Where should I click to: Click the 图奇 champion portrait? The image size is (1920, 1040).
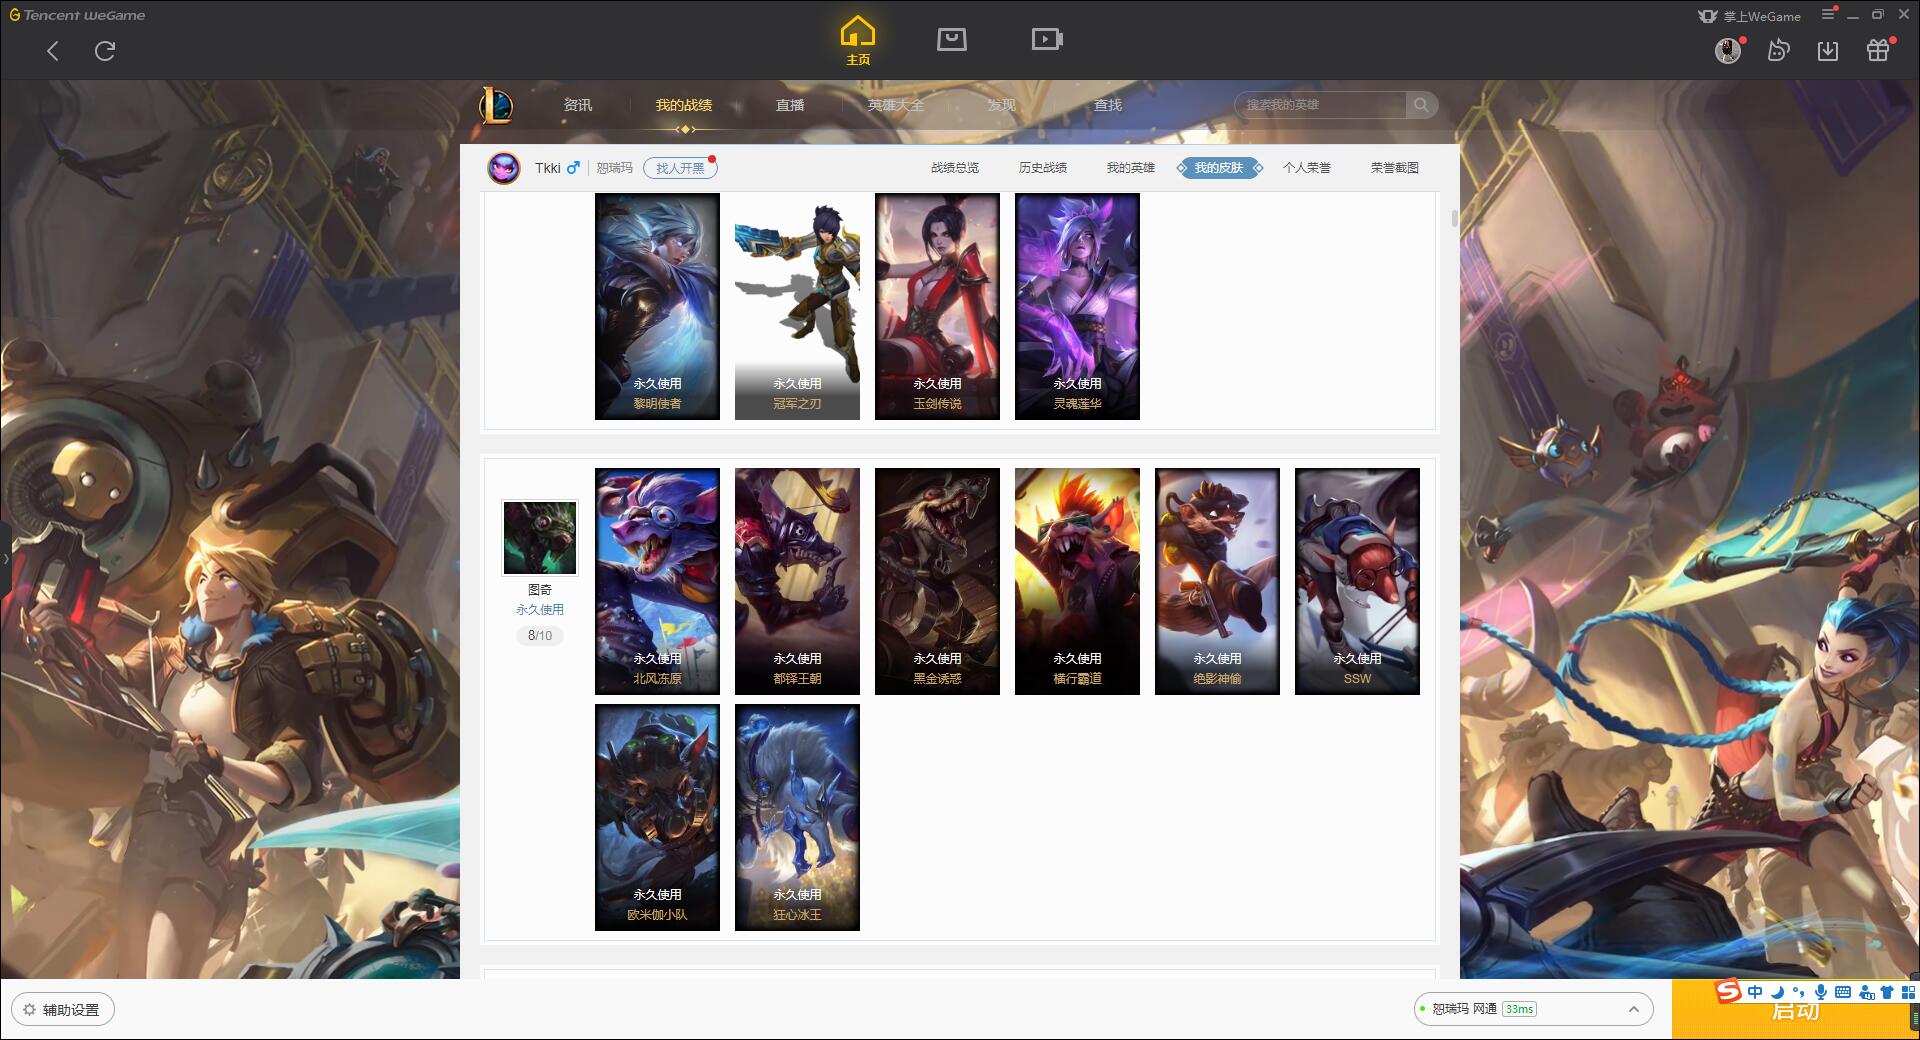pos(540,538)
